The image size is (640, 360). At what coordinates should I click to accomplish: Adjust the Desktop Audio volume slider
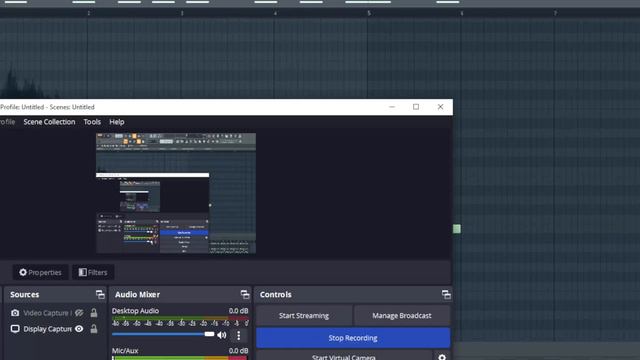click(163, 334)
